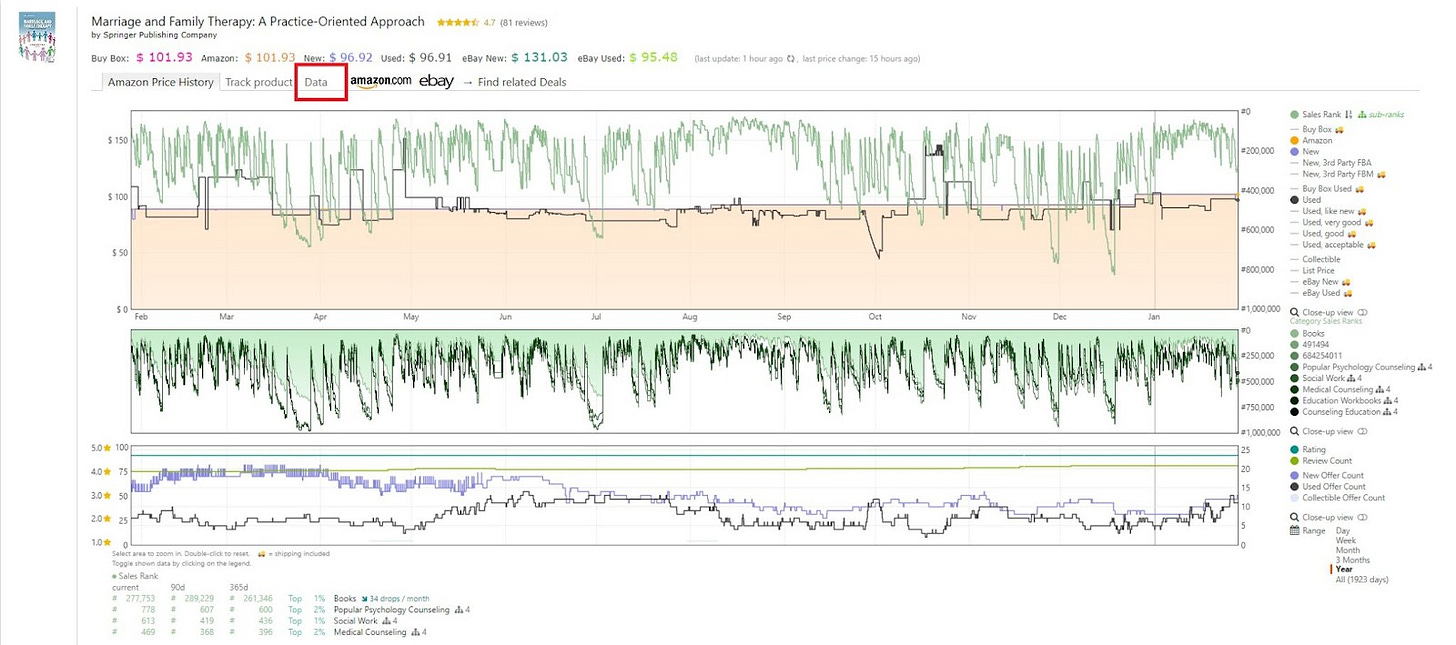Open the Data tab
The width and height of the screenshot is (1456, 645).
(x=316, y=82)
